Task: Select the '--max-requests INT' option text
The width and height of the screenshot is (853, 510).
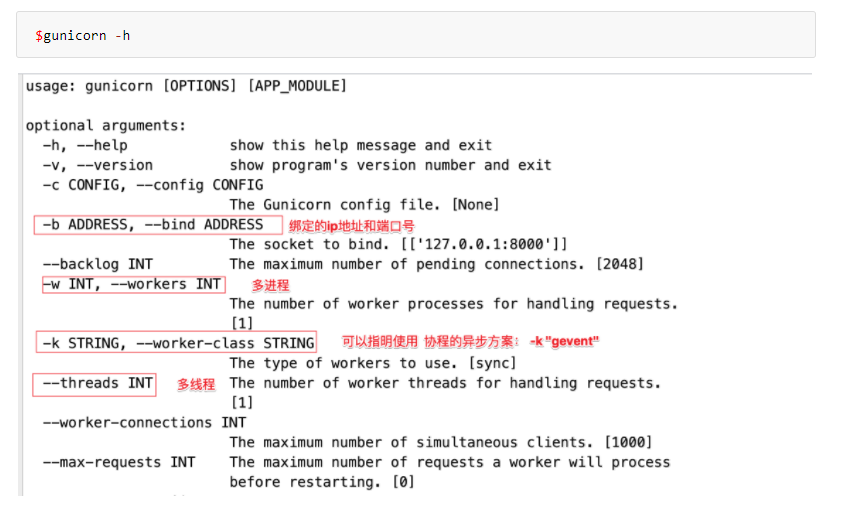Action: [x=119, y=462]
